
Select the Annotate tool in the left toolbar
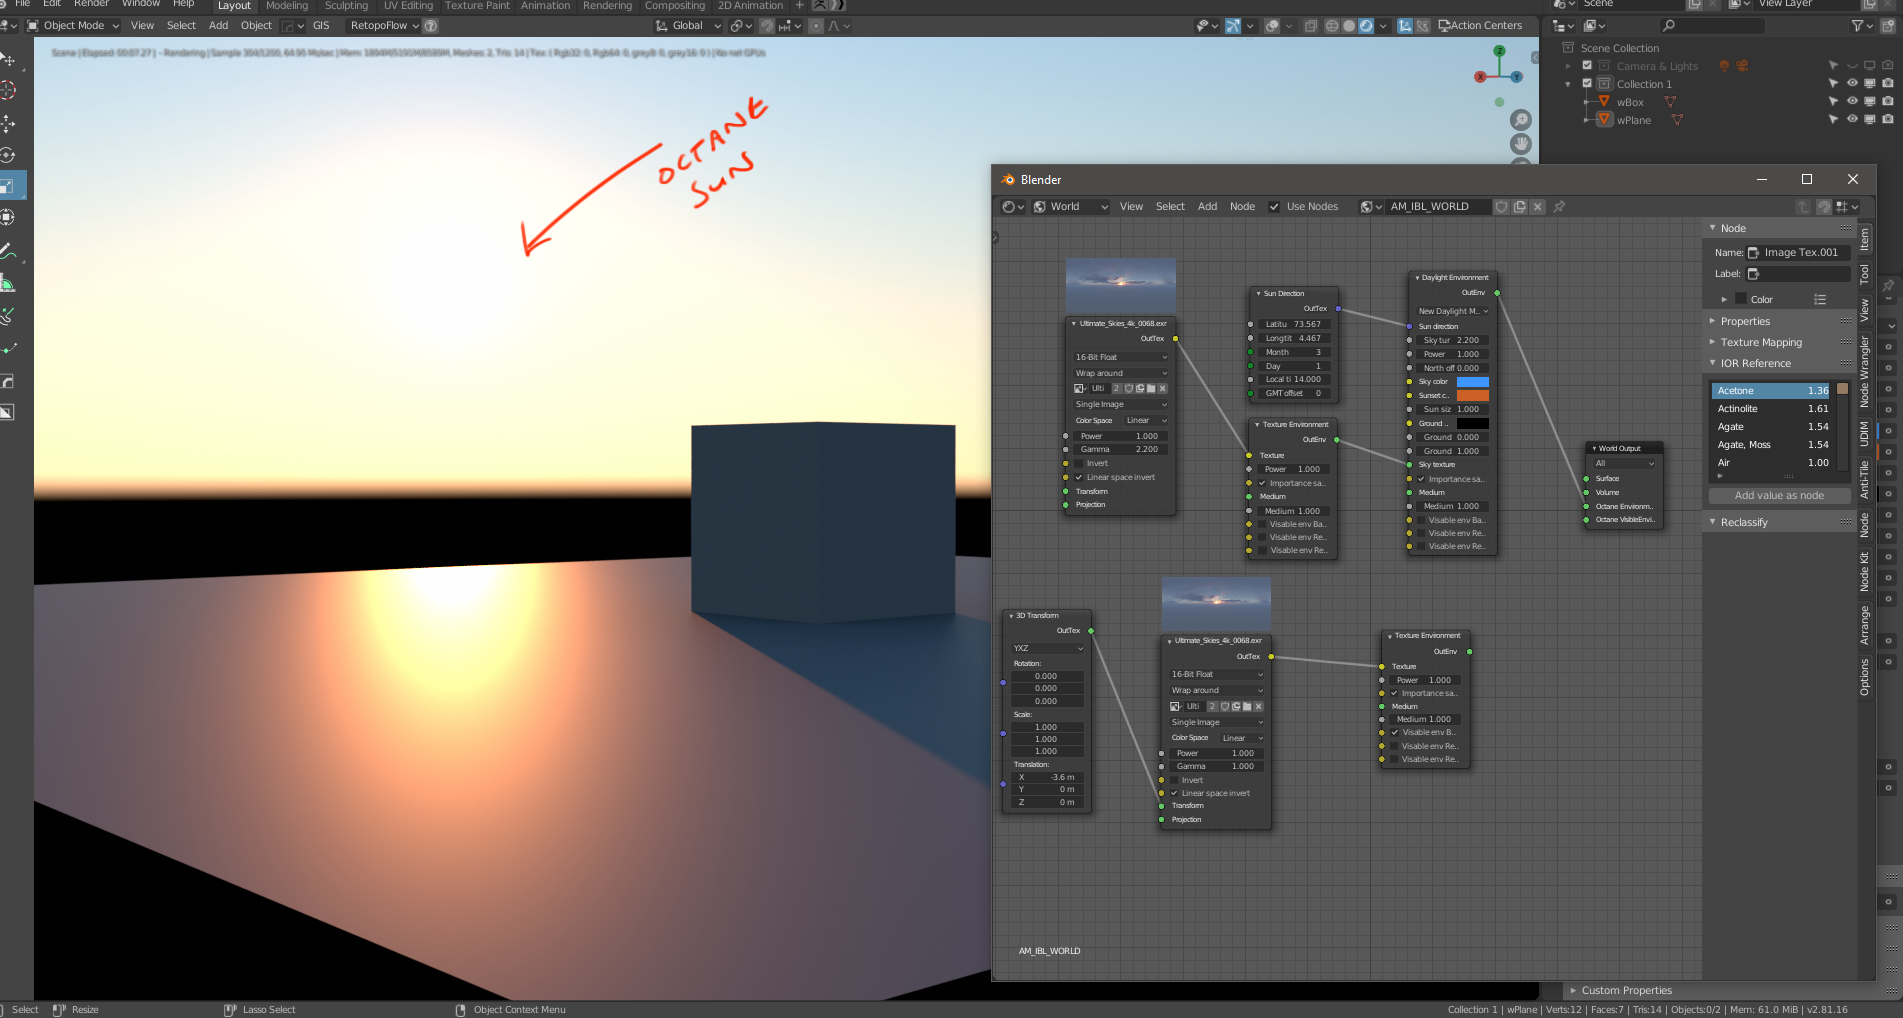(x=8, y=251)
